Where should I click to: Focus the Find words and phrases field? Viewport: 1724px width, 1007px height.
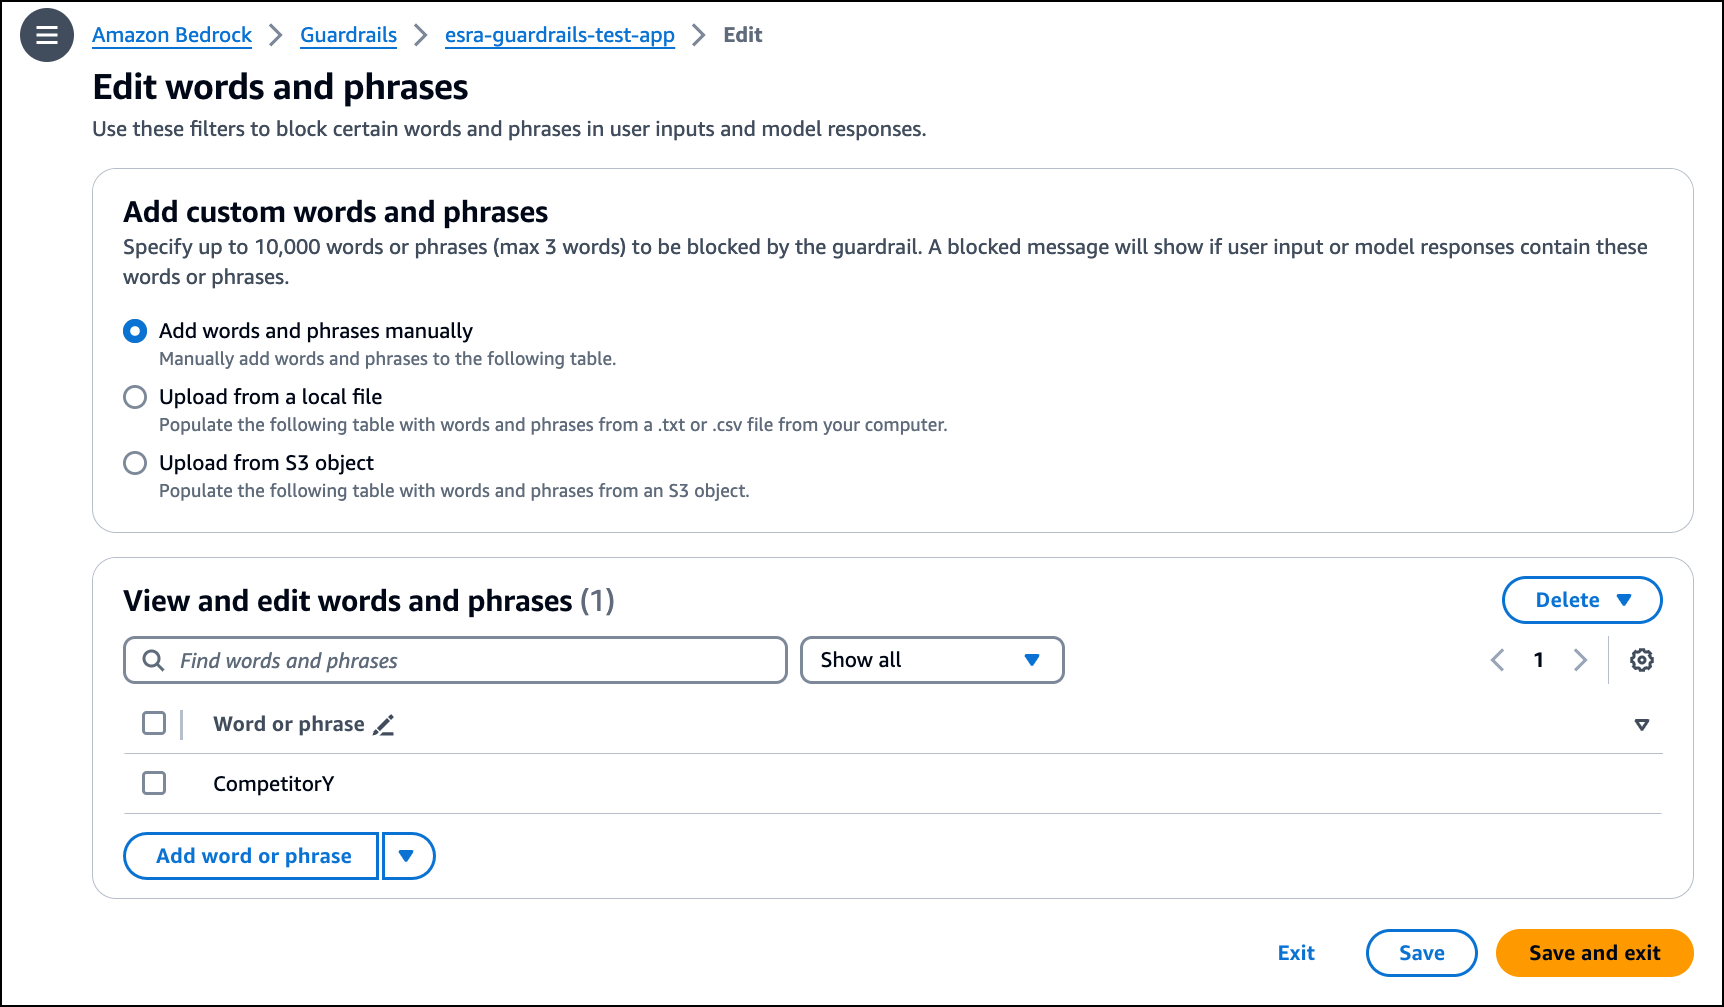coord(455,660)
